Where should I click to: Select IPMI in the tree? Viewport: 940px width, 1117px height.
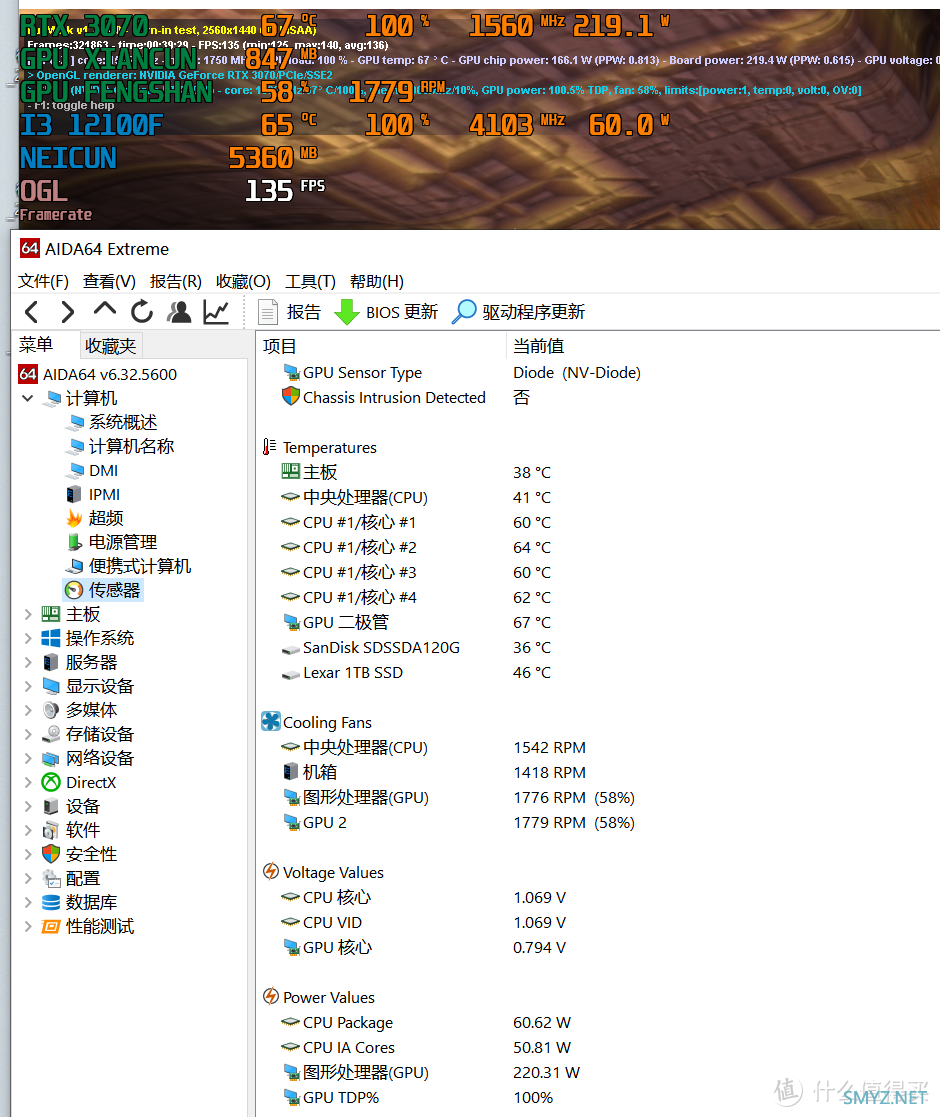[104, 494]
